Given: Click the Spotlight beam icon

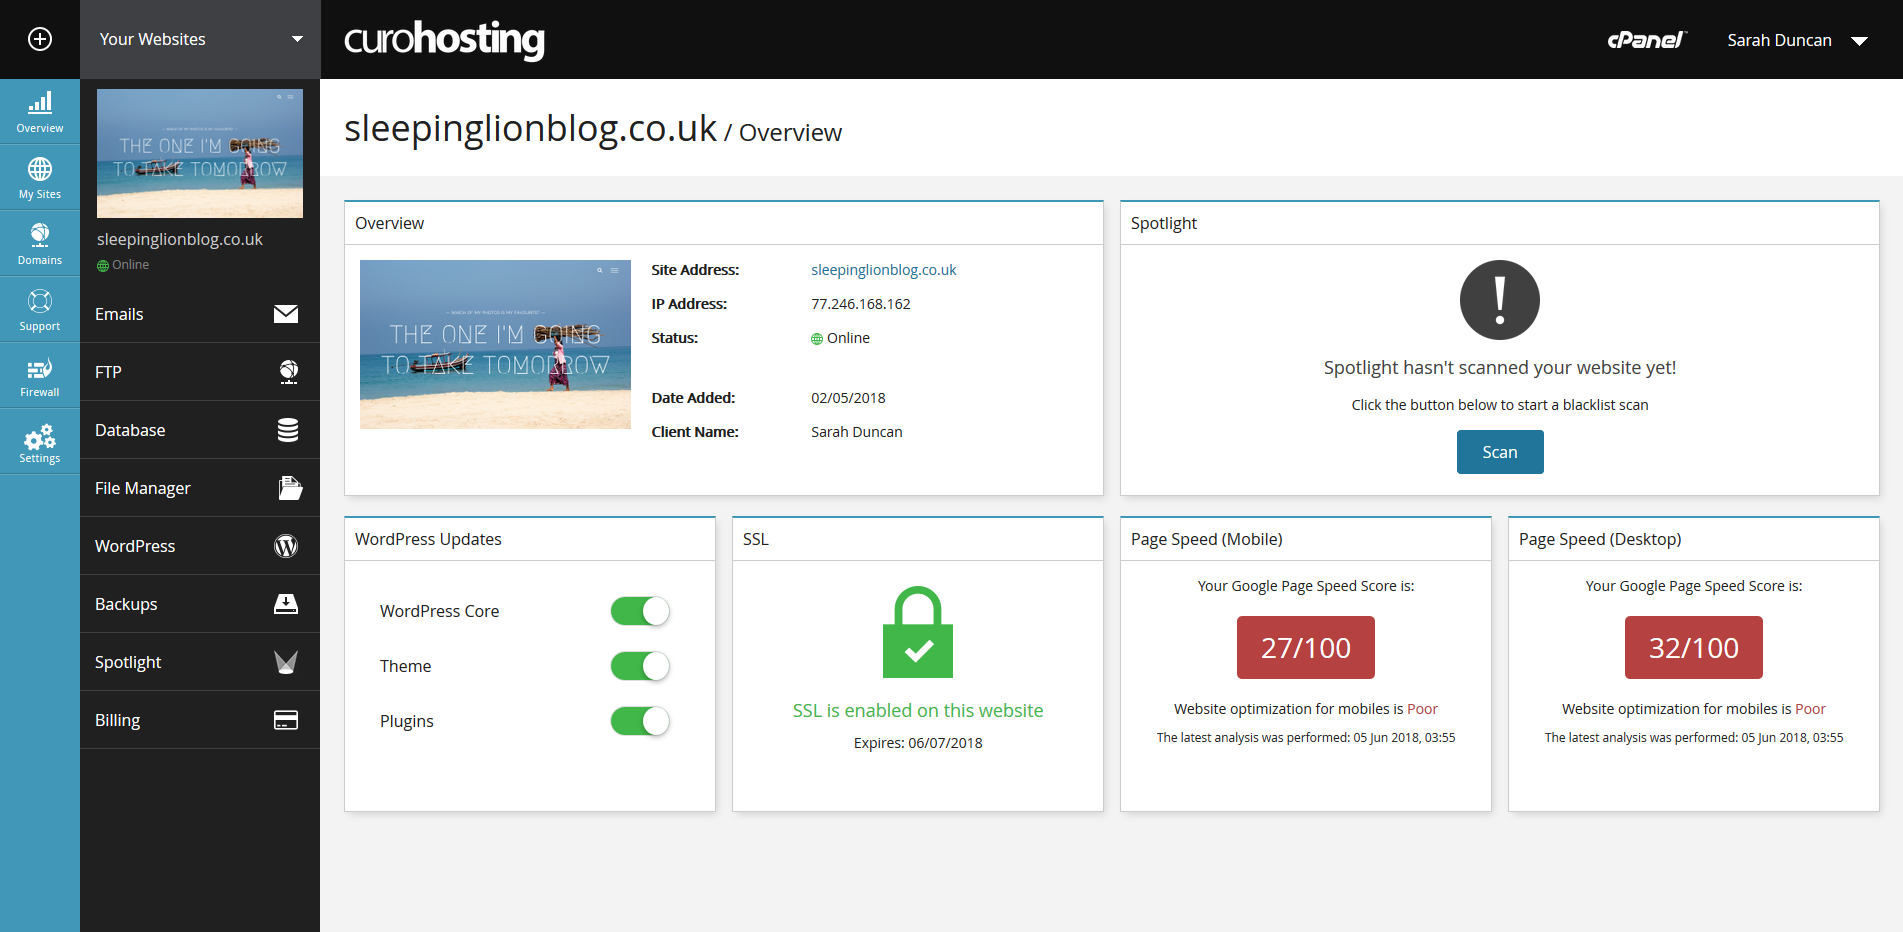Looking at the screenshot, I should tap(286, 662).
